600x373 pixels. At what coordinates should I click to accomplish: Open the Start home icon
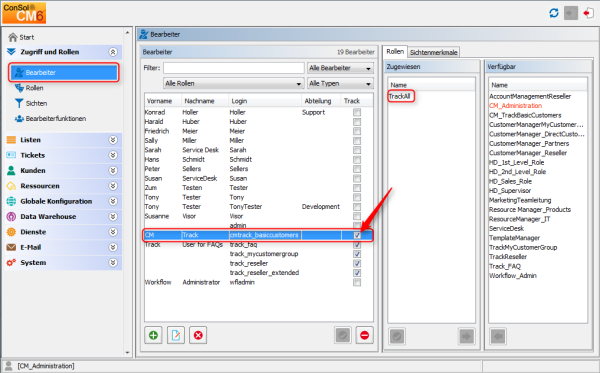tap(13, 37)
